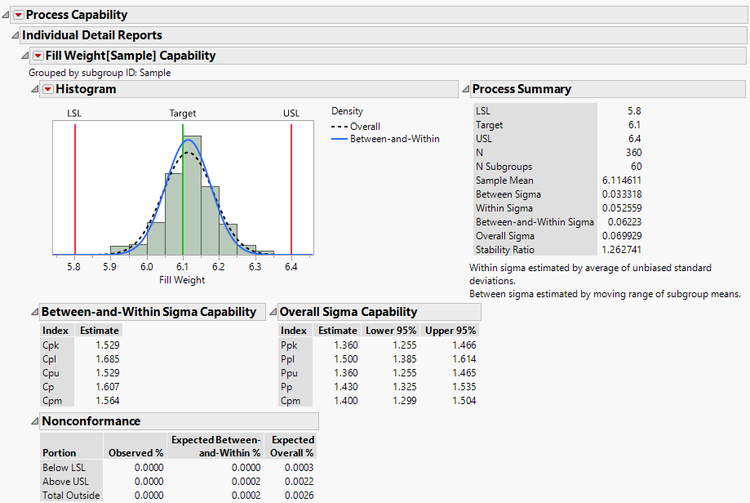Collapse the Overall Sigma Capability table

(273, 312)
